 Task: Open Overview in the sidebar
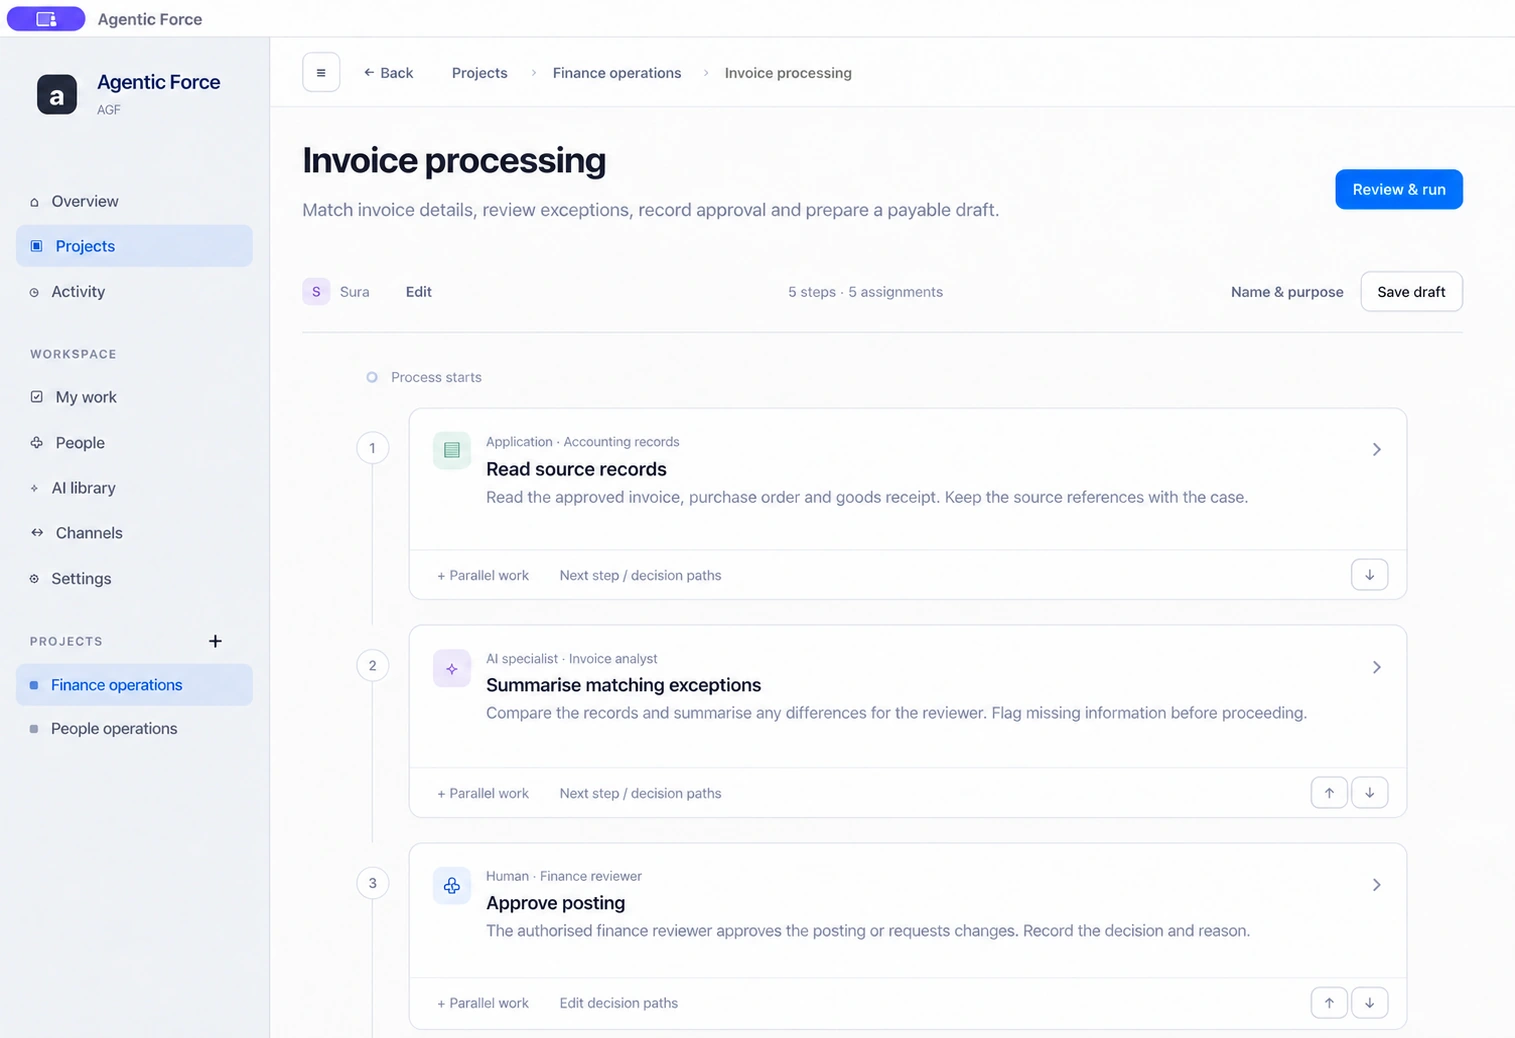pyautogui.click(x=134, y=201)
